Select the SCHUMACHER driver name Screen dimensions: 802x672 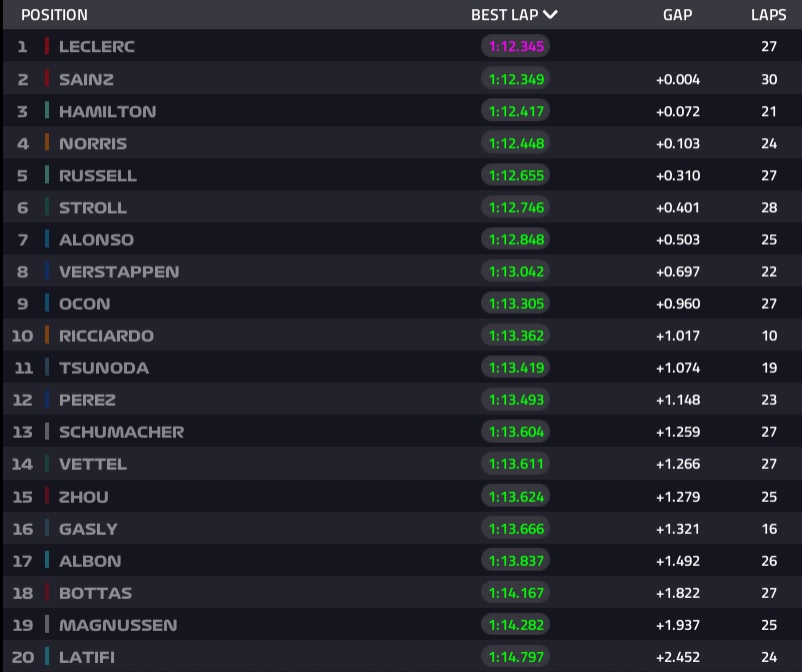(121, 432)
